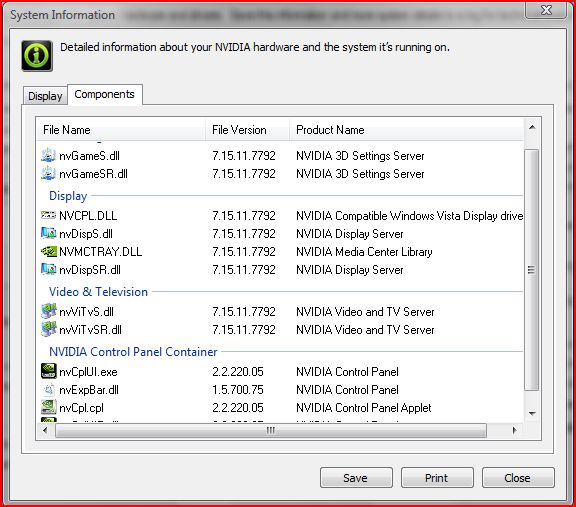Click the vertical scrollbar down arrow

click(x=532, y=414)
